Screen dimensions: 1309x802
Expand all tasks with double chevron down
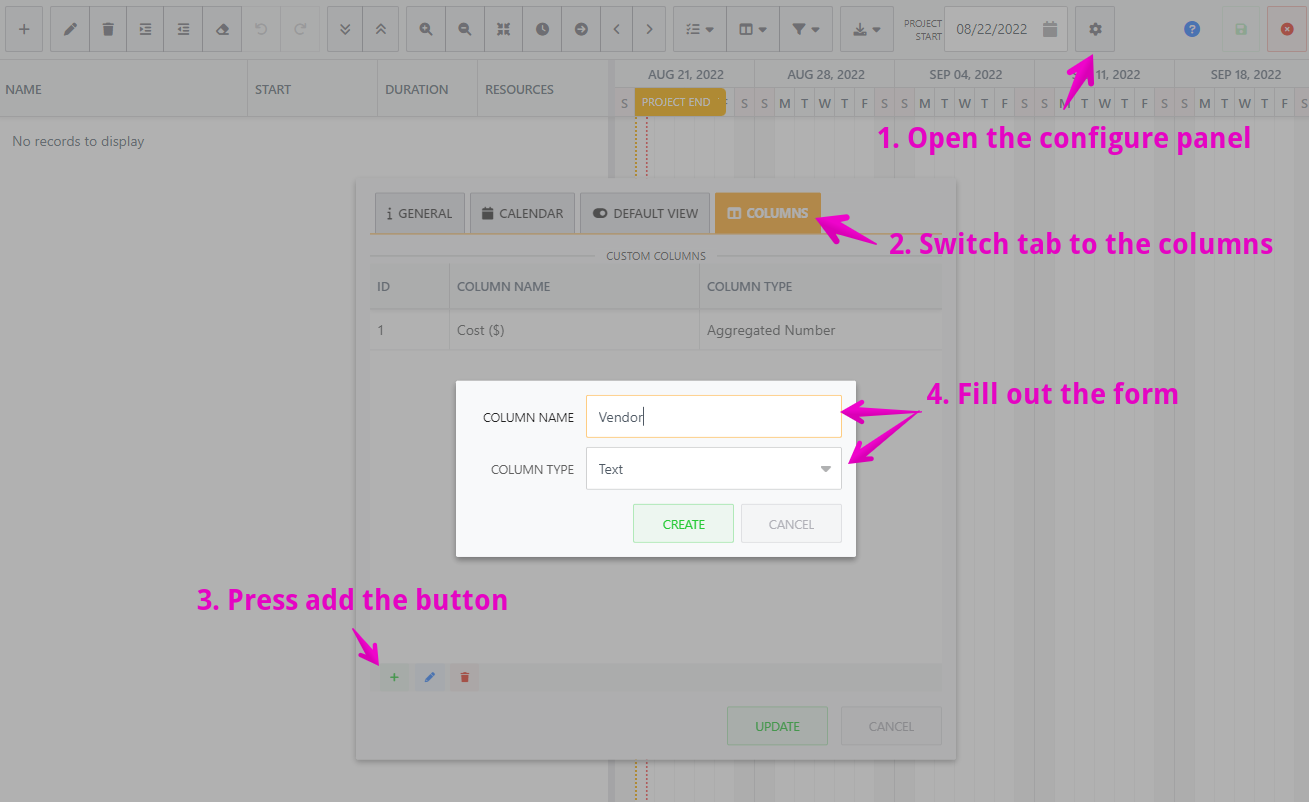coord(345,29)
